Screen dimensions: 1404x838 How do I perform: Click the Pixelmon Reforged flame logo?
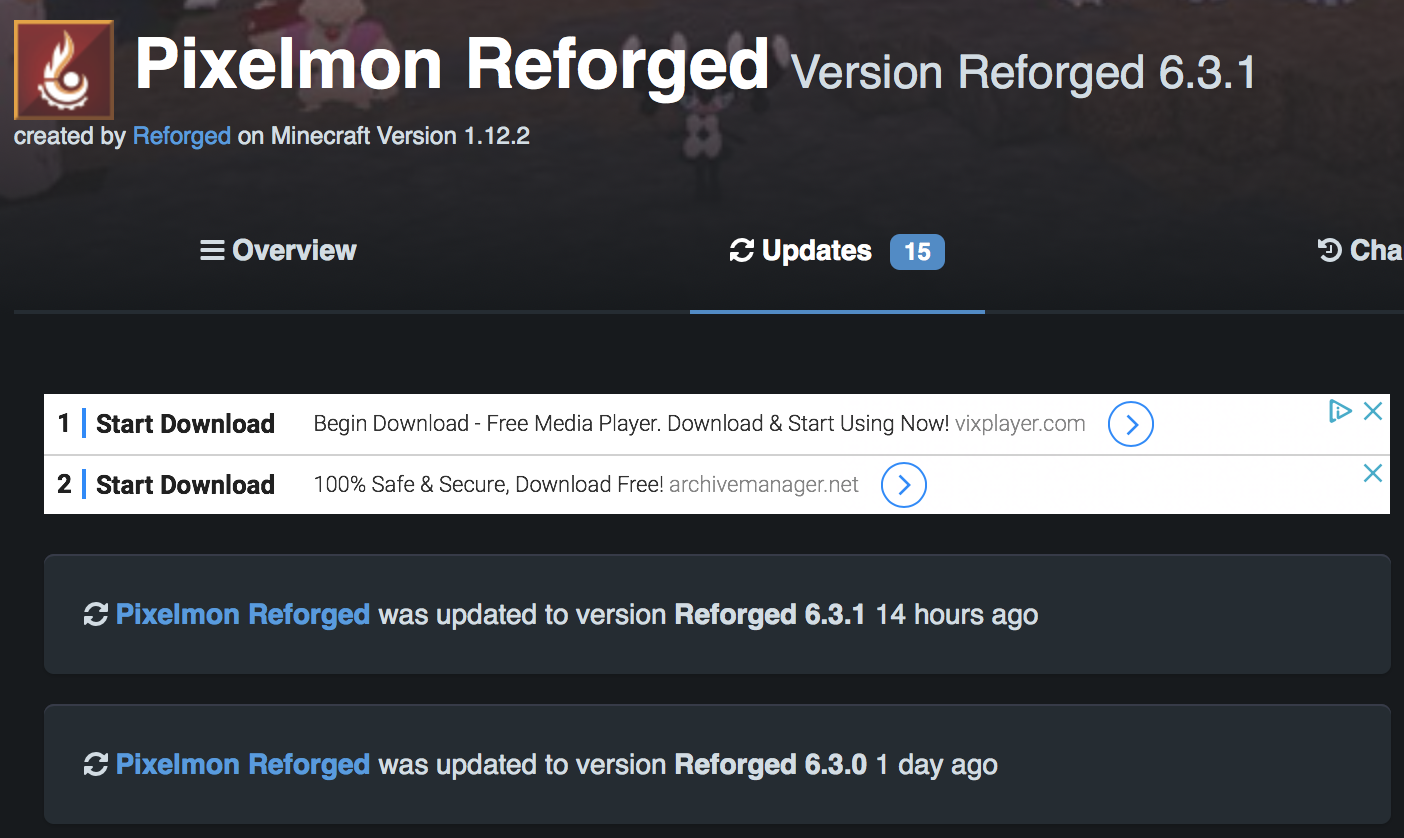[64, 69]
